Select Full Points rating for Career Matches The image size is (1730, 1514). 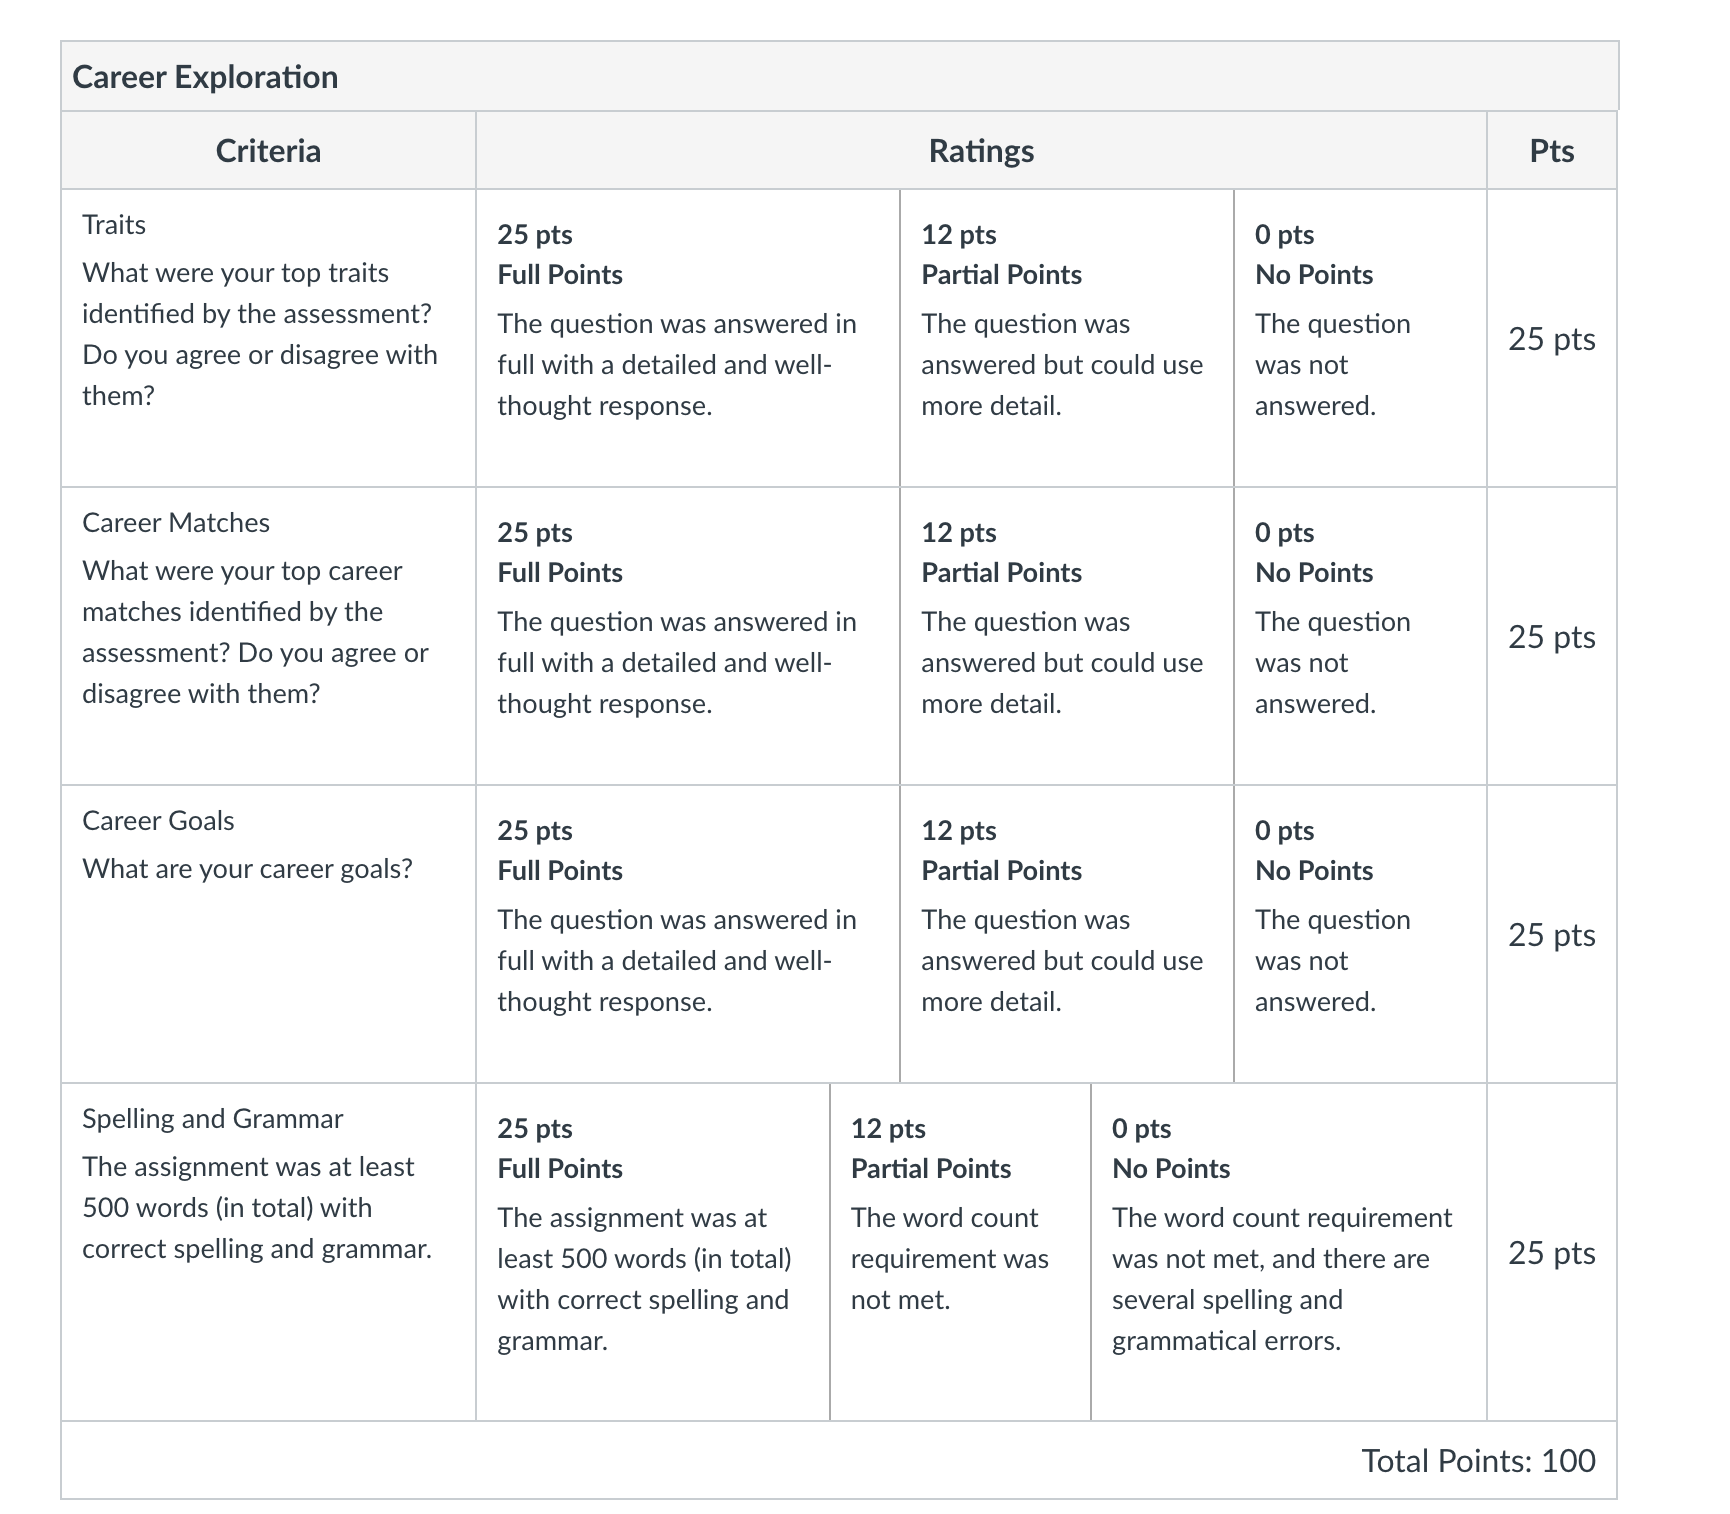click(x=688, y=636)
